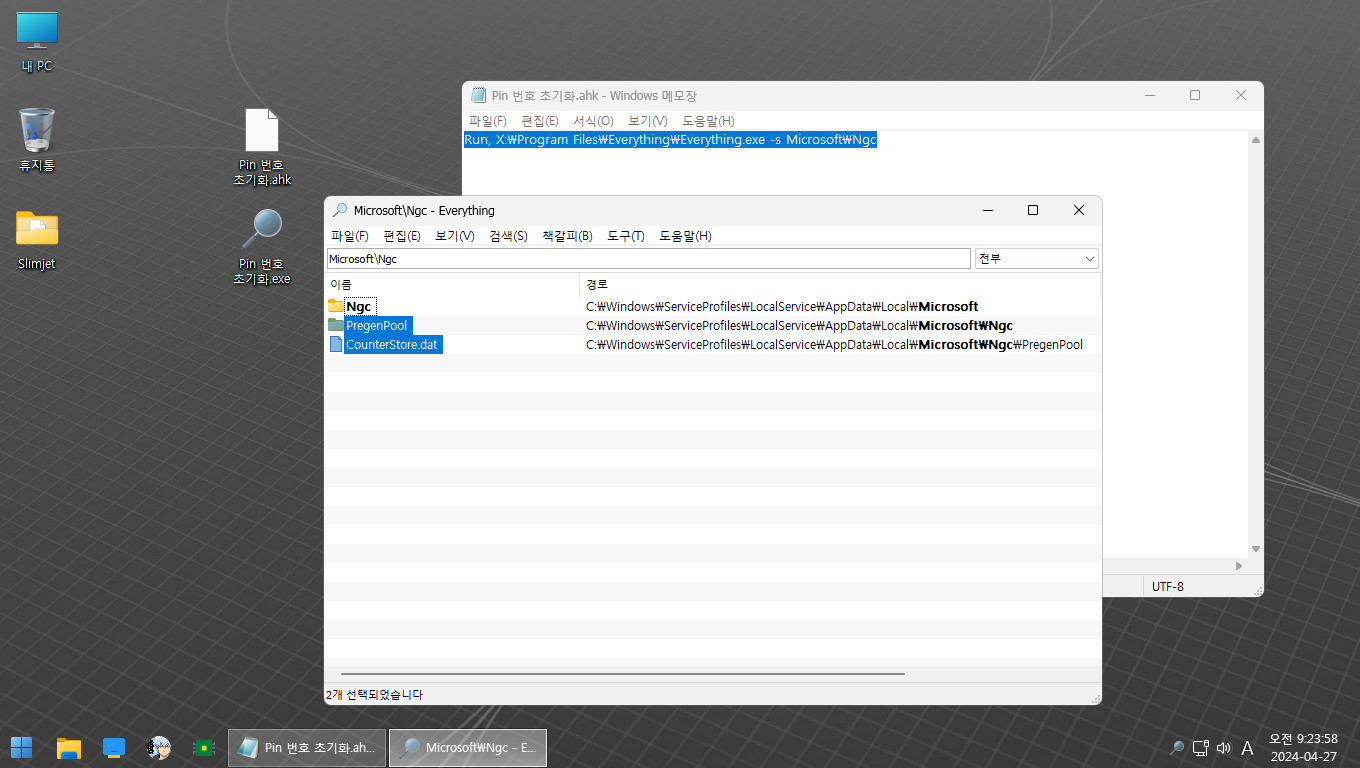Screen dimensions: 1360x768
Task: Open Everything 책갈피(B) menu
Action: click(x=567, y=236)
